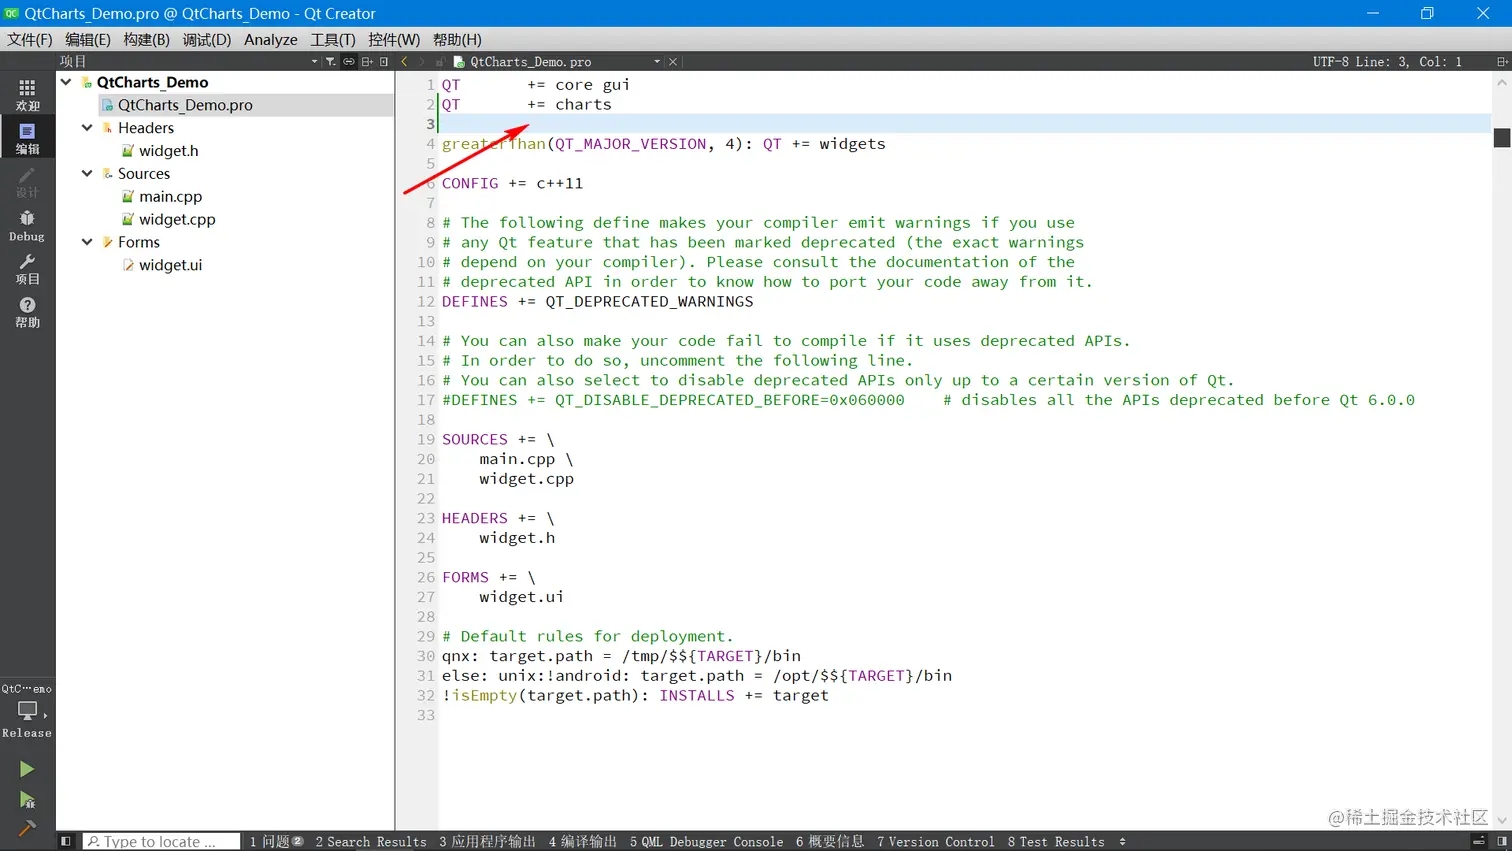Open Help (帮助) mode

pos(27,312)
